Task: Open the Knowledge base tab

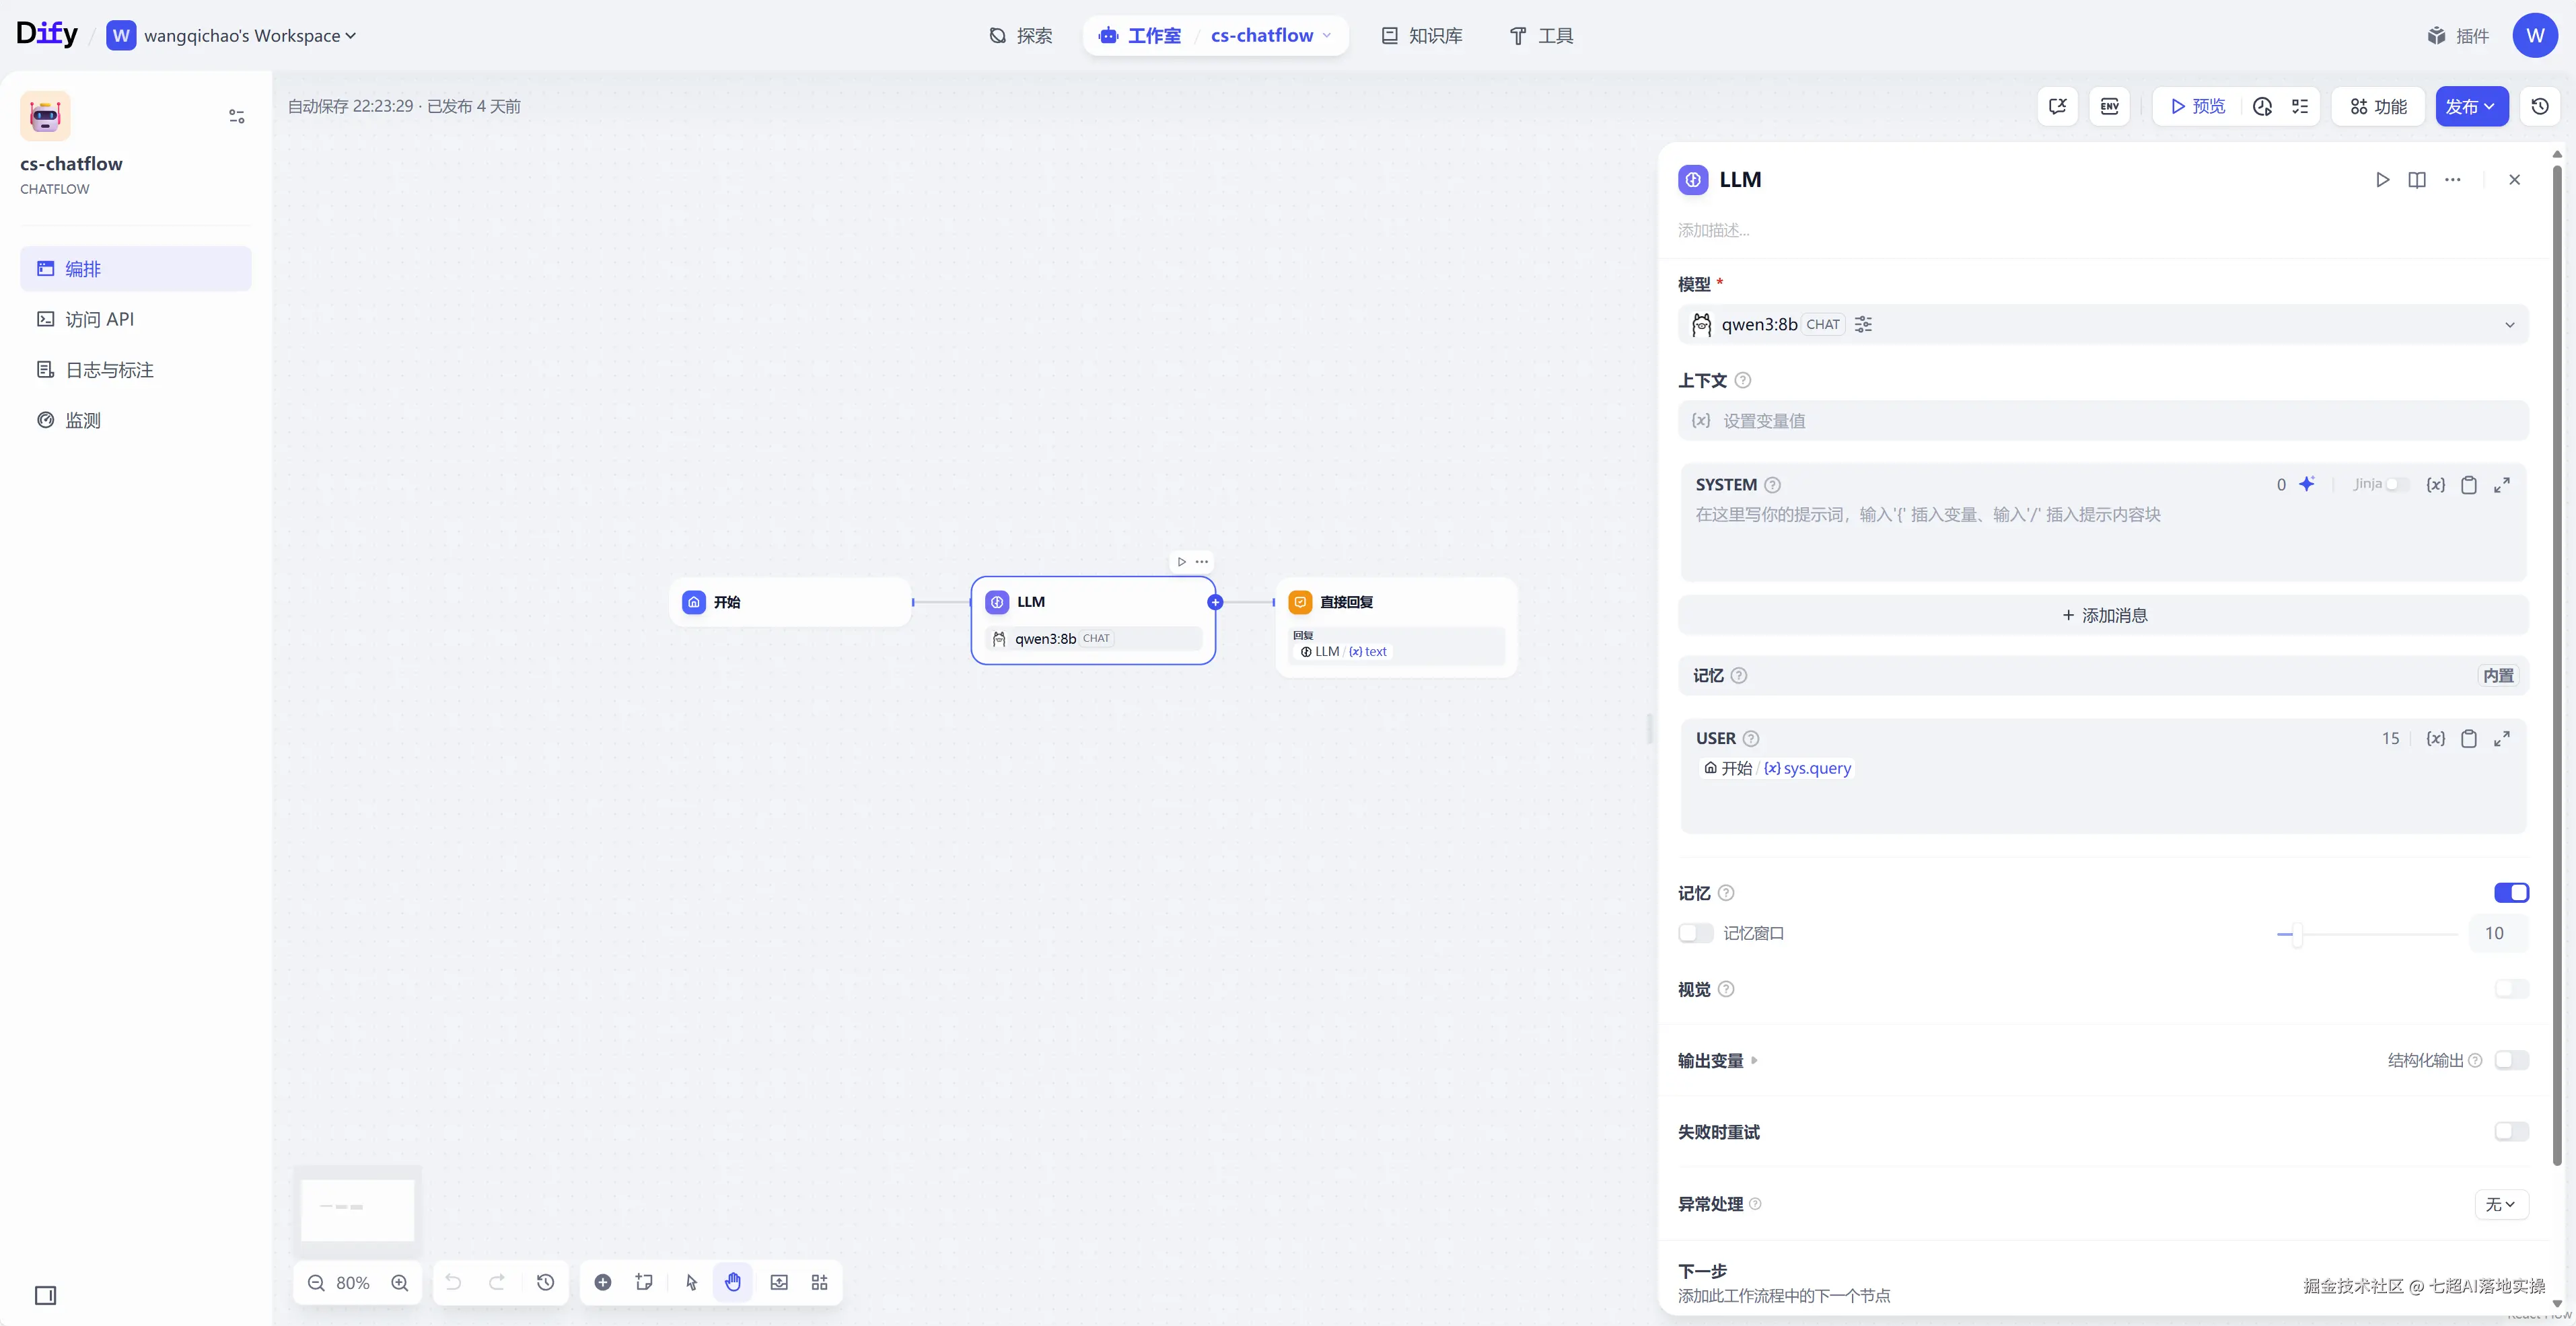Action: 1422,36
